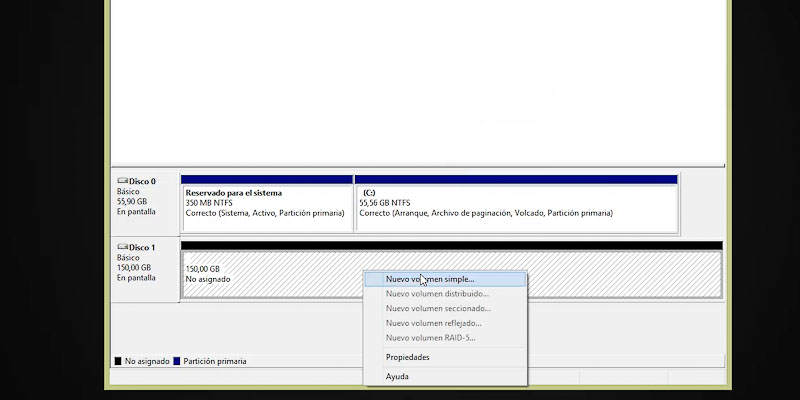Click the blue Partición primaria legend swatch
This screenshot has width=800, height=400.
click(177, 361)
